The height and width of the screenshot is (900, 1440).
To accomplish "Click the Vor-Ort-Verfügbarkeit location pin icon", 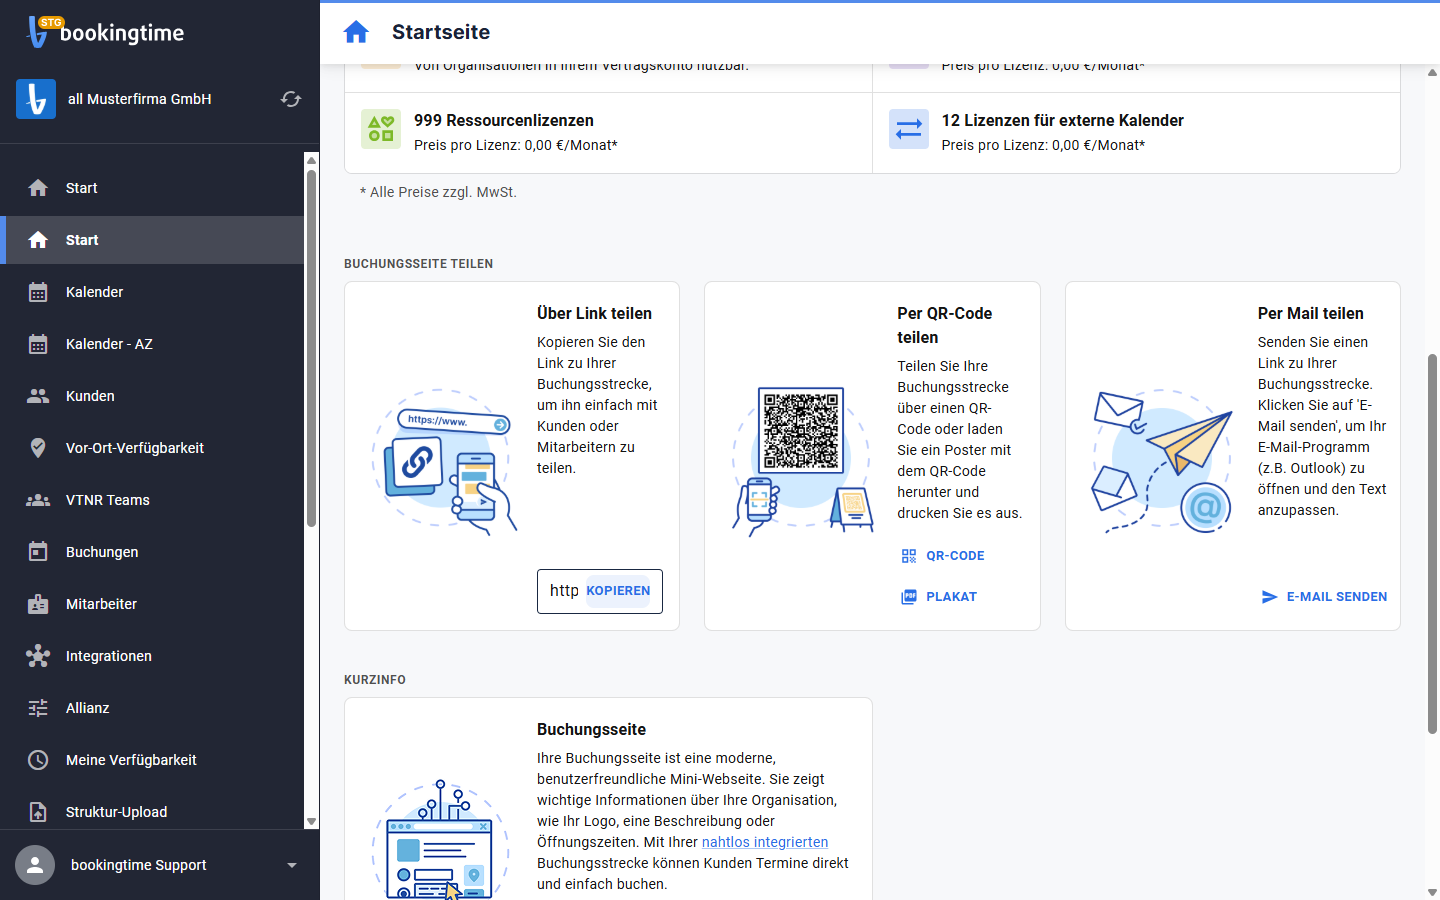I will 38,448.
